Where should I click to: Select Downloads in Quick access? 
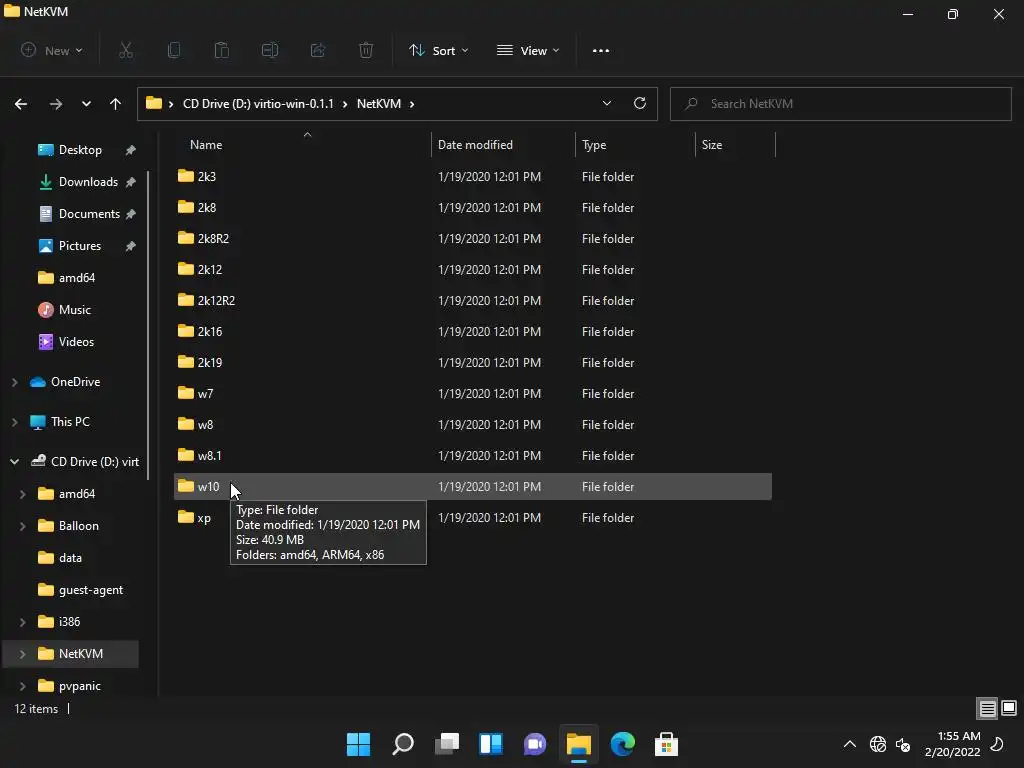(88, 182)
